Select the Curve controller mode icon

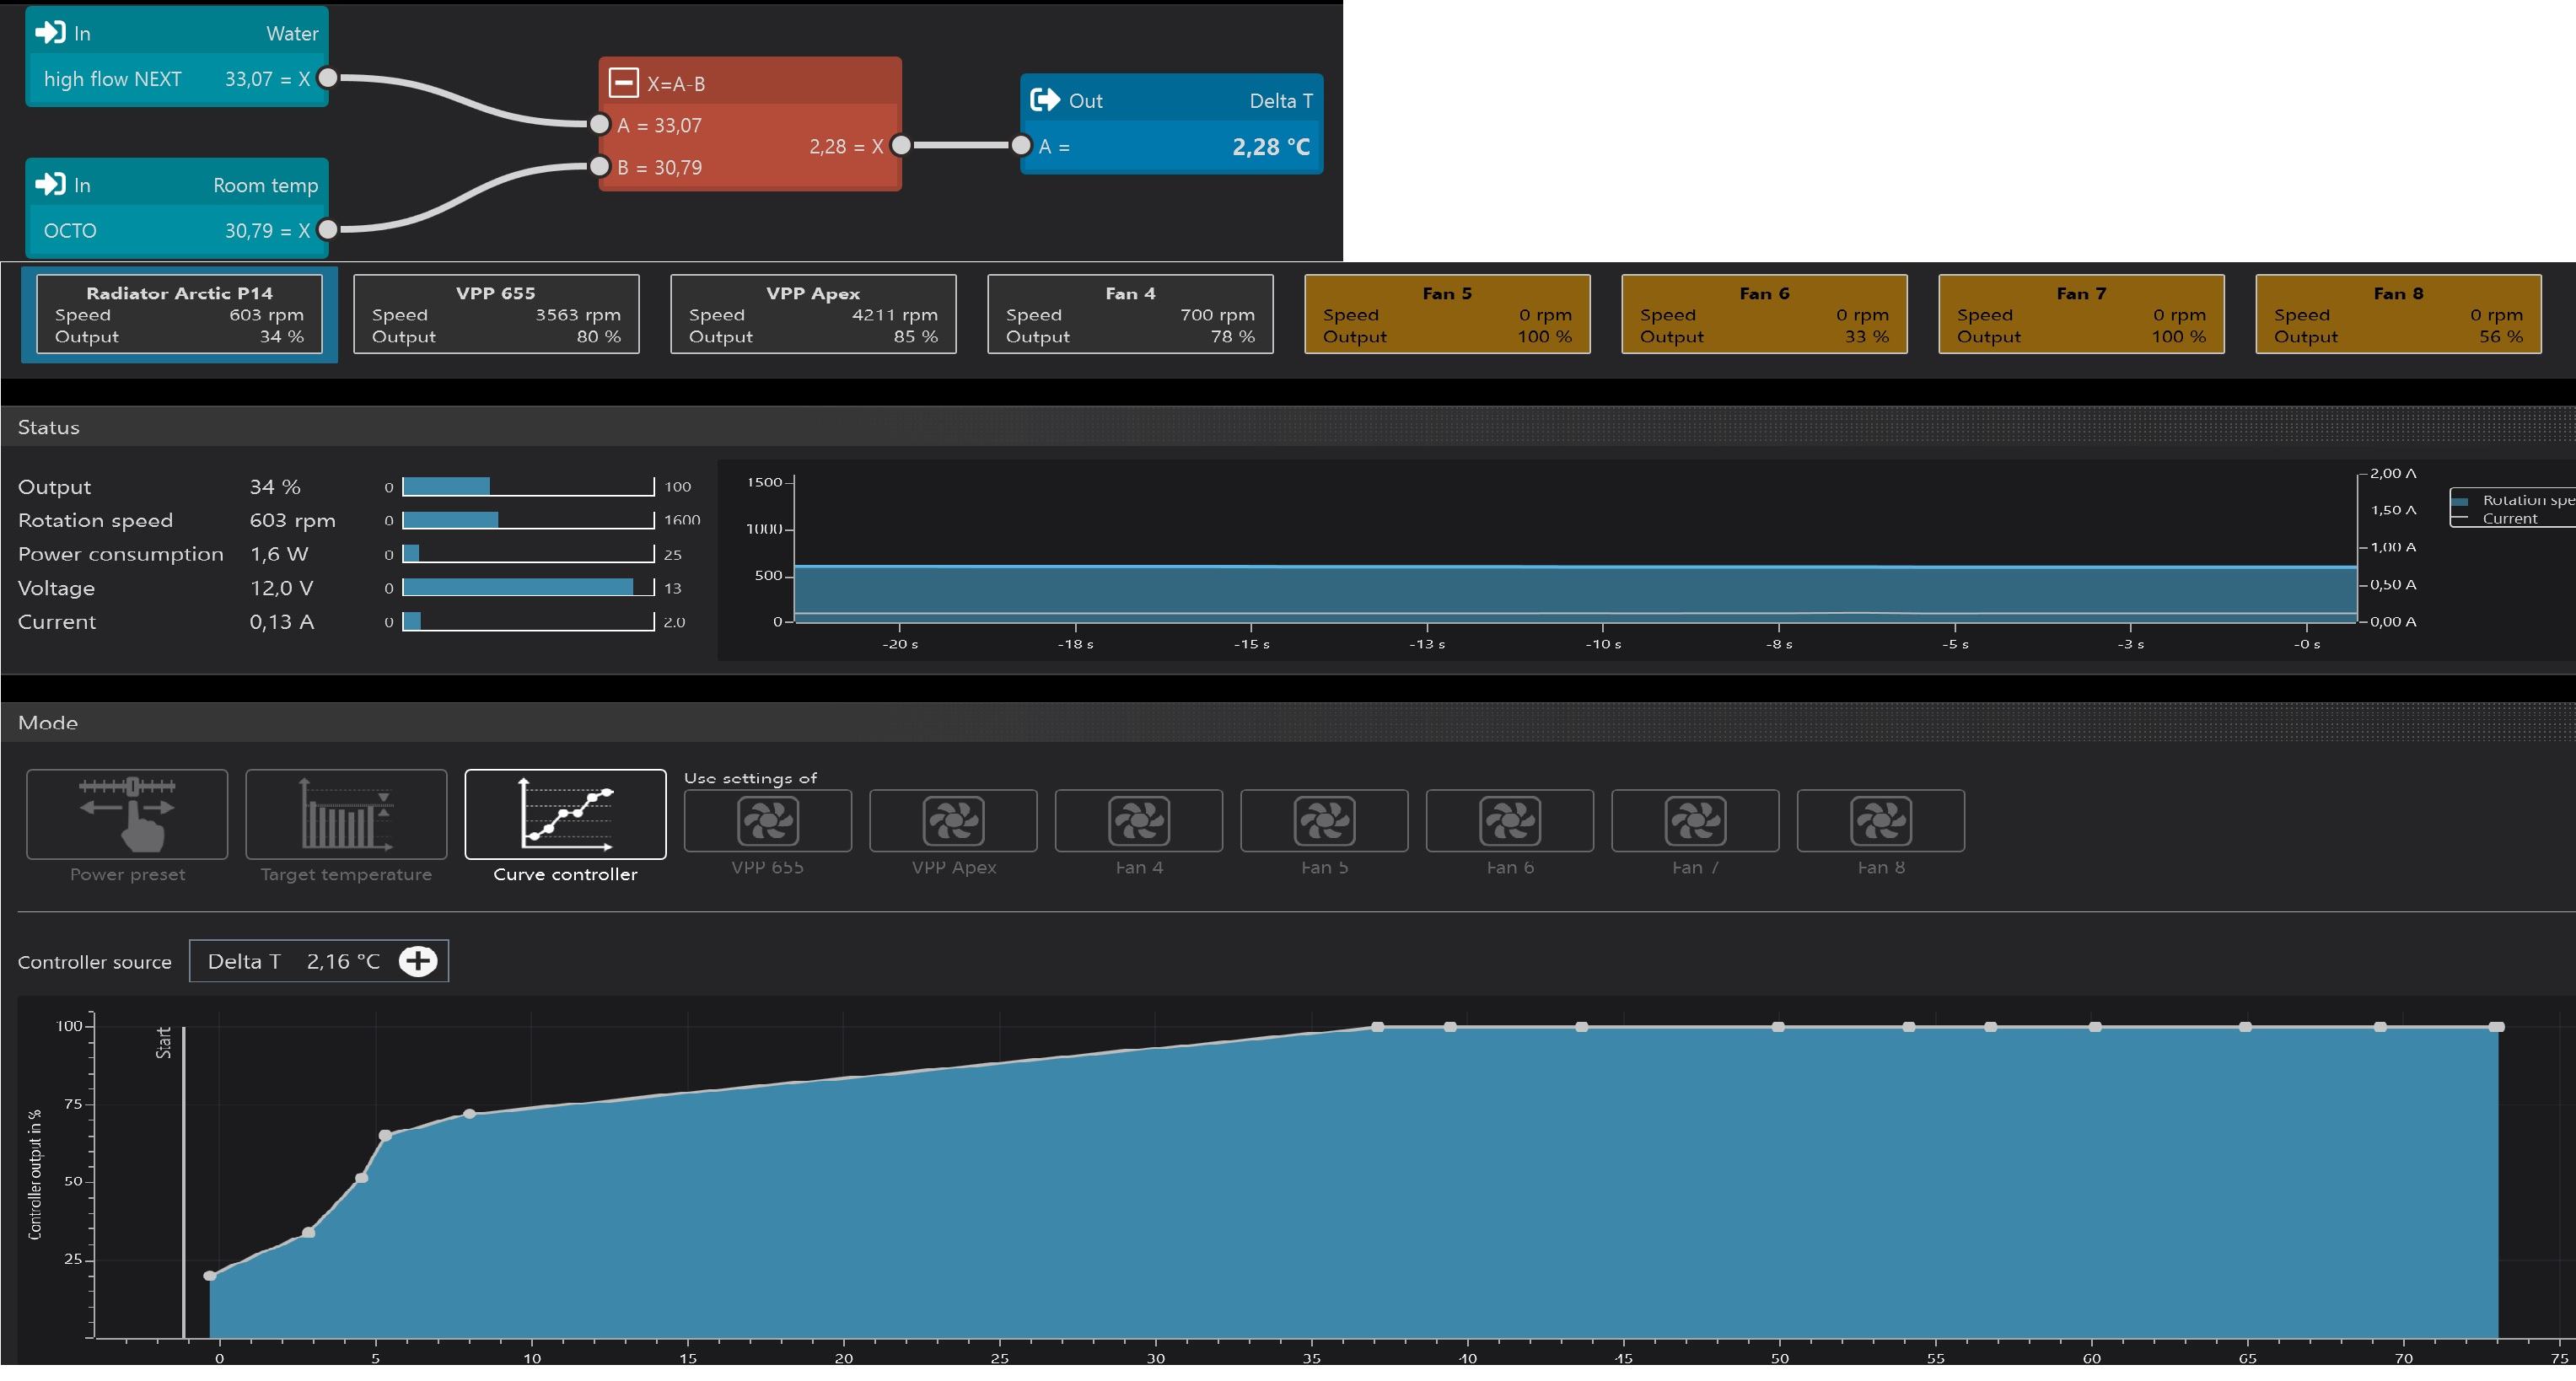pos(565,813)
